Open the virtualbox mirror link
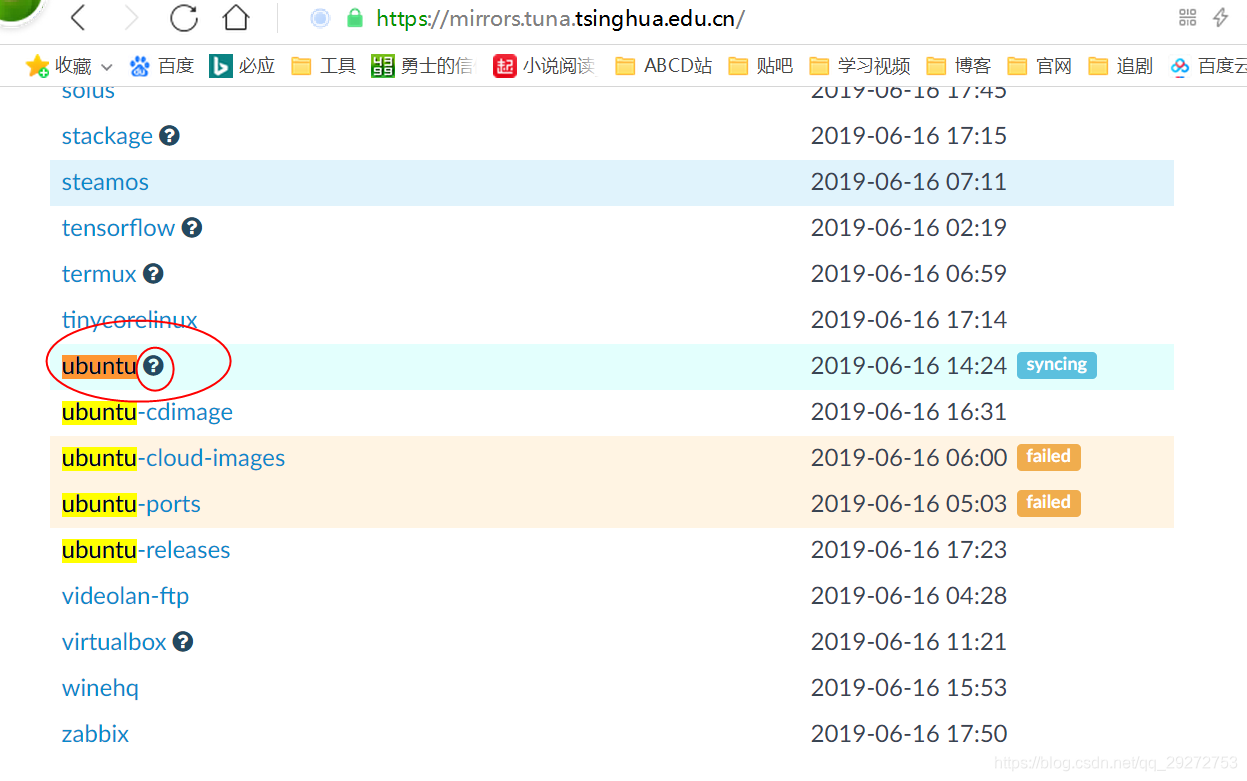The image size is (1247, 781). pyautogui.click(x=114, y=642)
